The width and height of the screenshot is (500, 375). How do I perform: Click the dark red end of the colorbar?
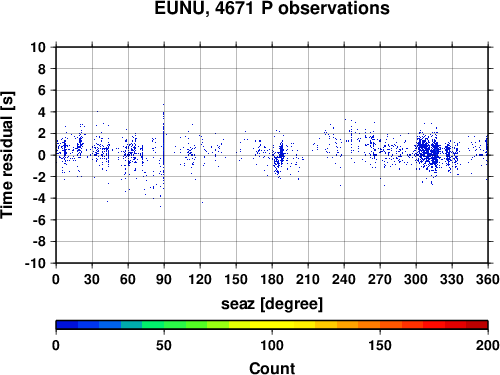click(x=477, y=325)
